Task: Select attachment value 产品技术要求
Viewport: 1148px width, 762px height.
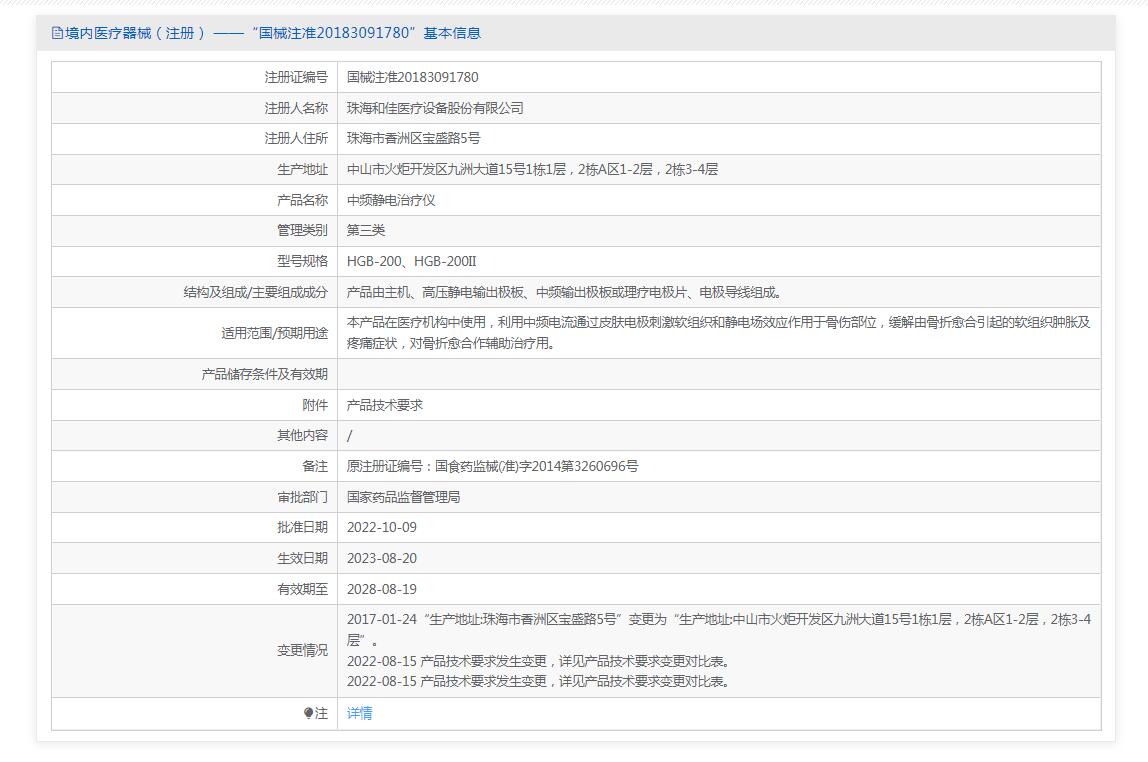Action: click(384, 405)
